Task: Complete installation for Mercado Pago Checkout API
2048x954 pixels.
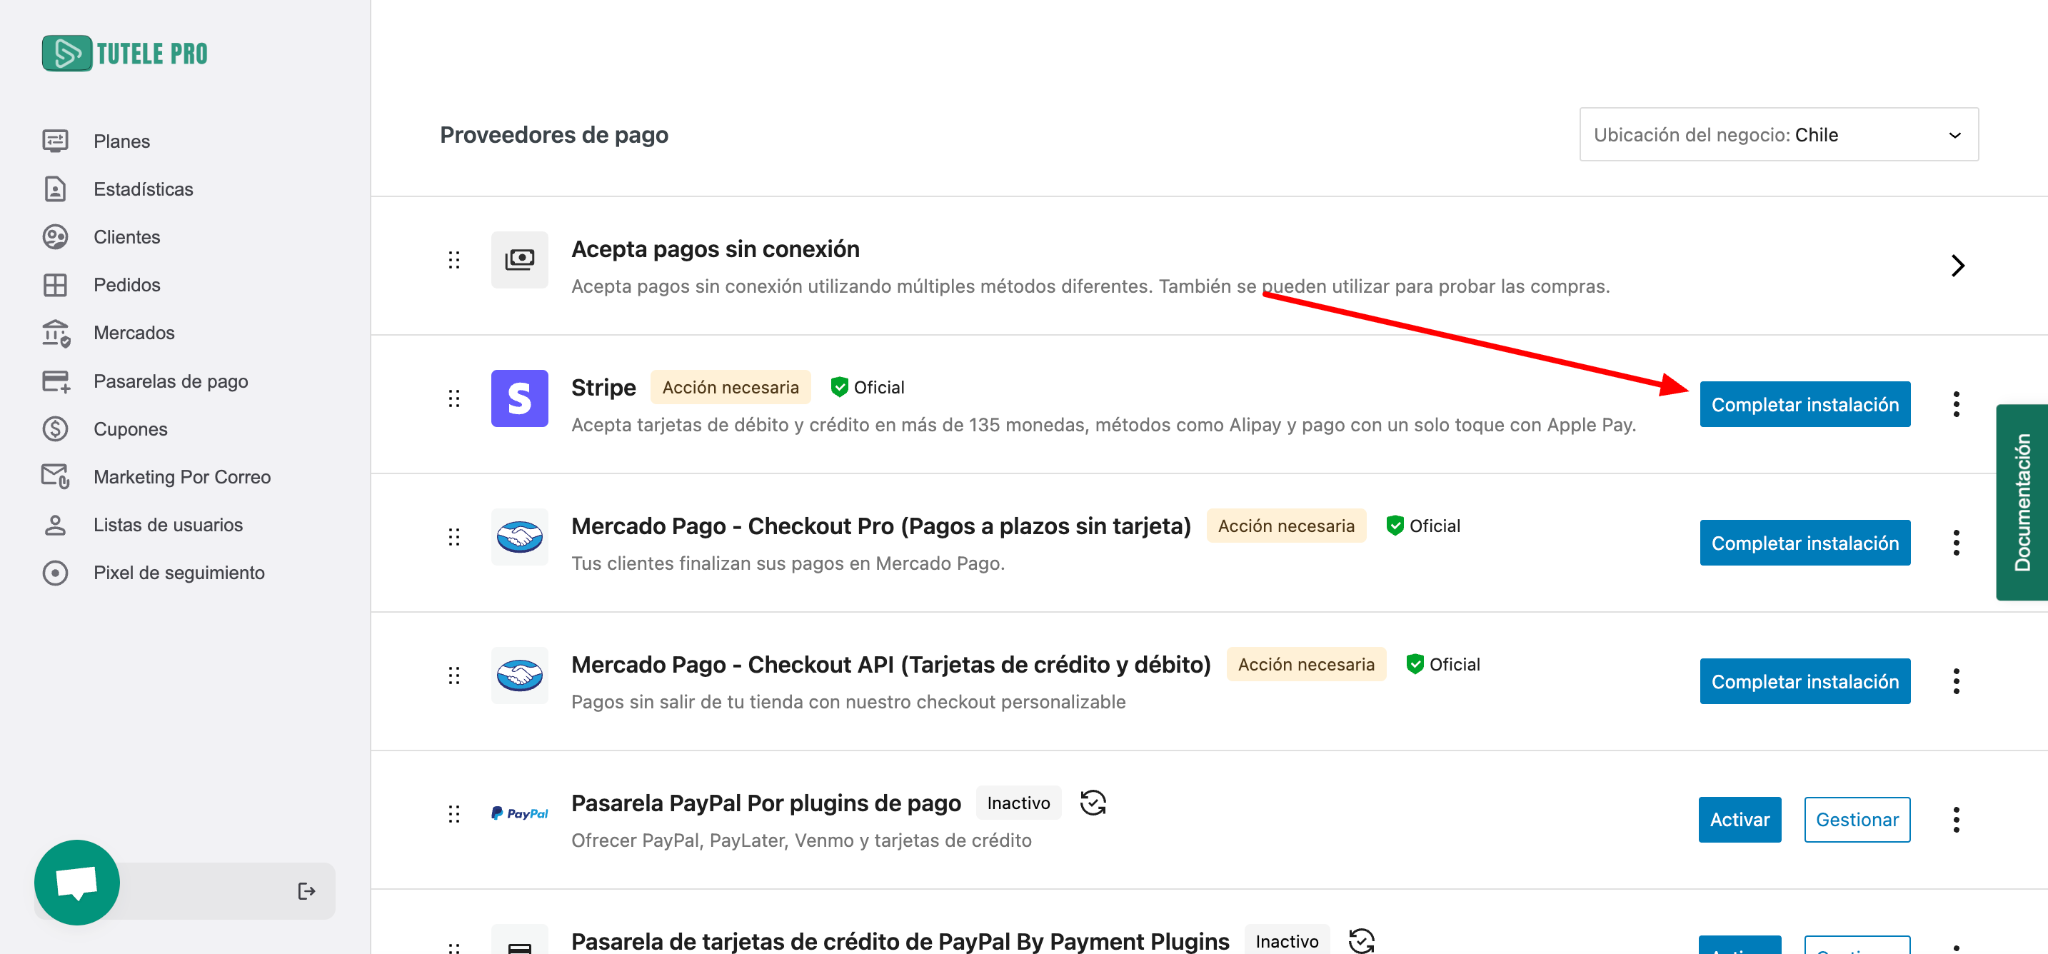Action: (1805, 681)
